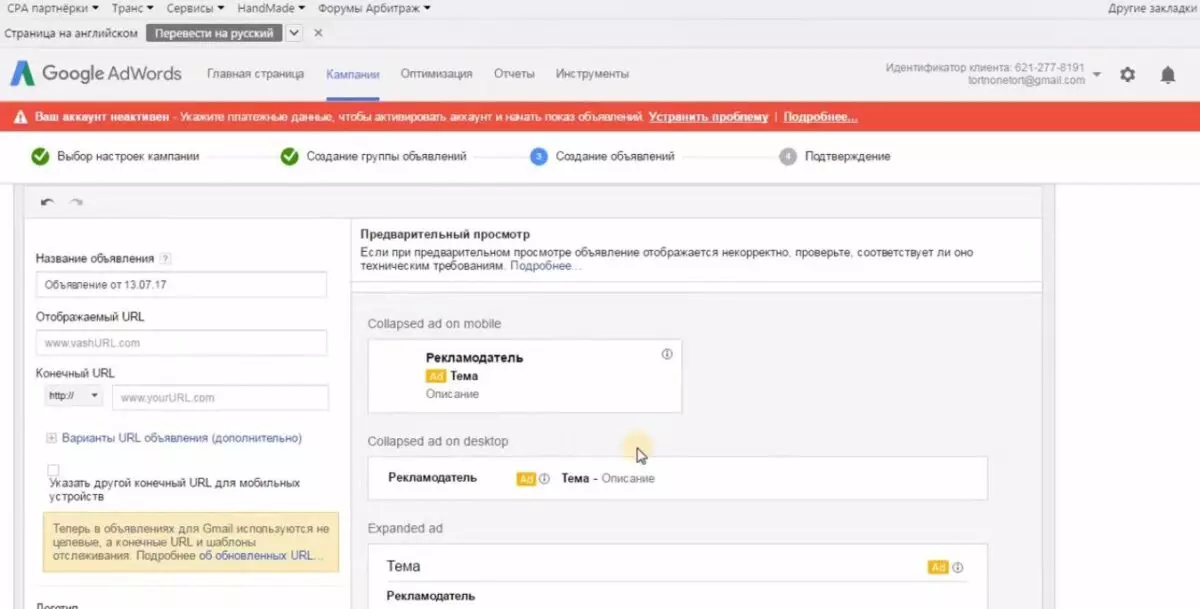Go to Главная страница tab
Screen dimensions: 1200x609
pos(255,74)
